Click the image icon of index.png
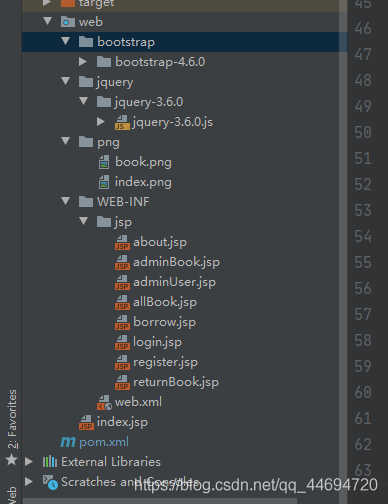 click(x=104, y=182)
